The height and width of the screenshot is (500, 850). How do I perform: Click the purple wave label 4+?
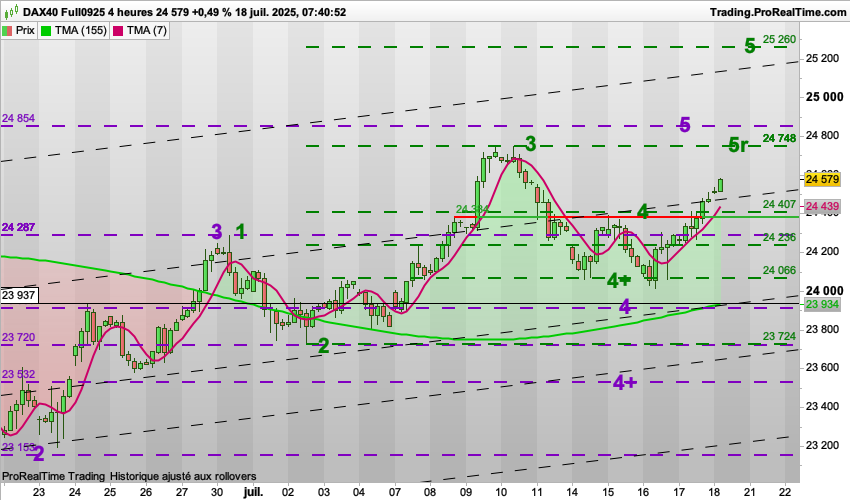[x=624, y=383]
